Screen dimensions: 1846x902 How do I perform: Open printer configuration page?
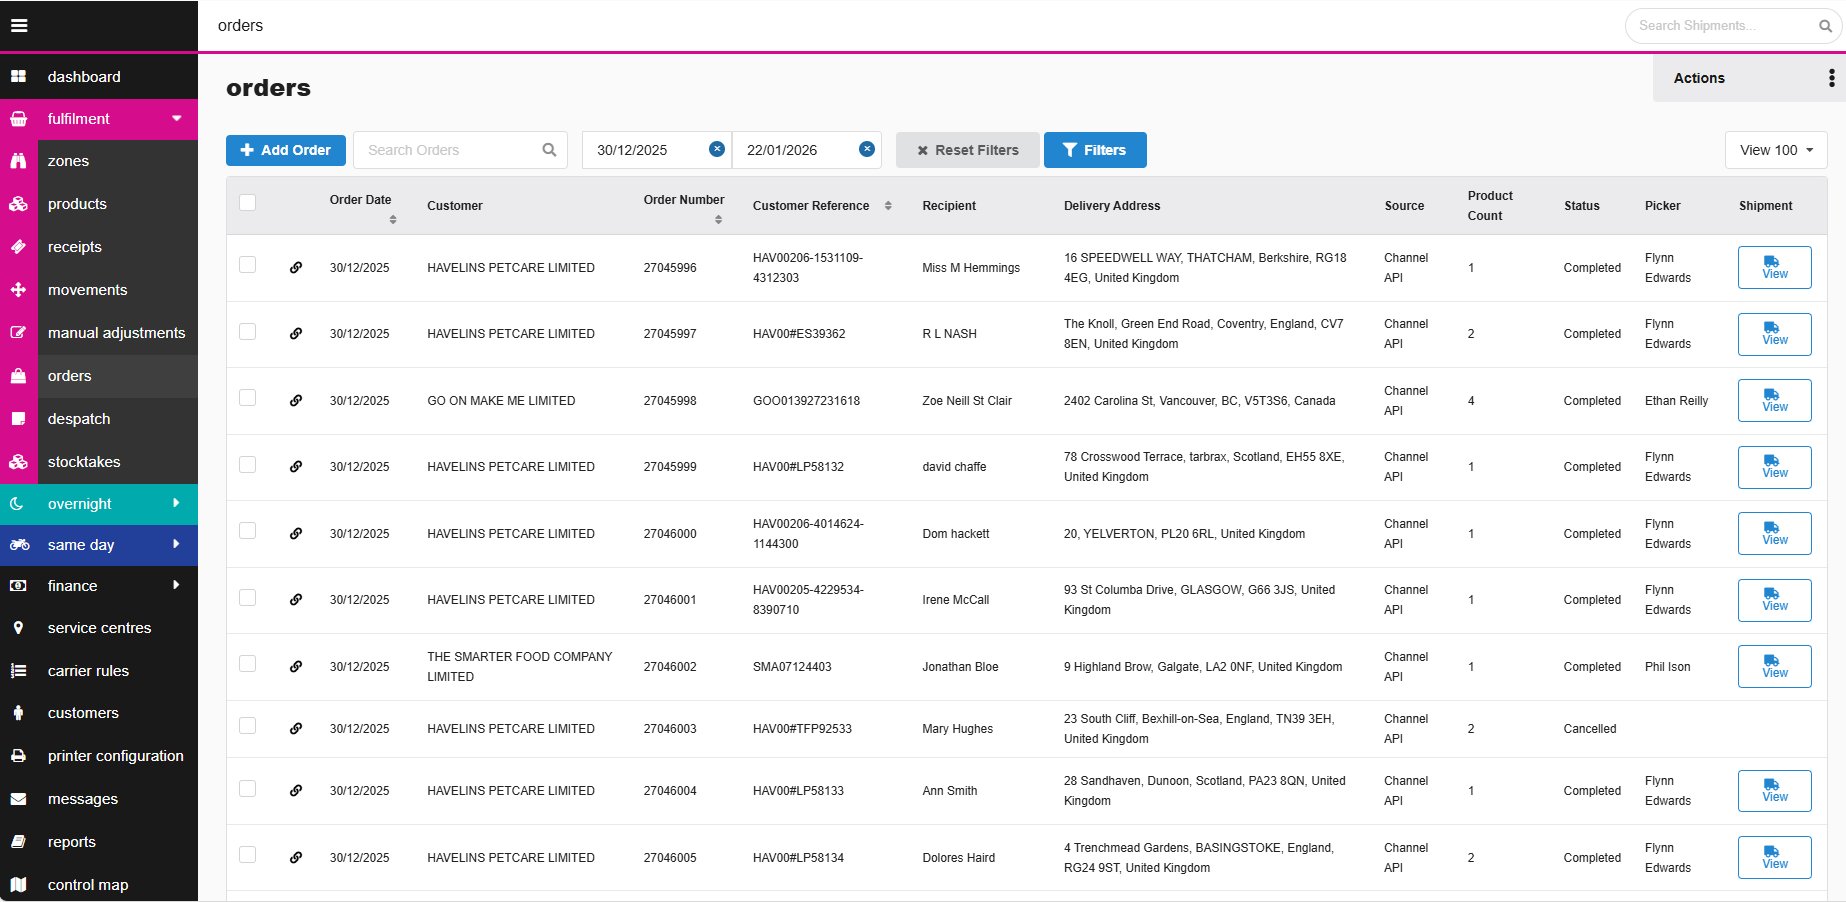click(x=99, y=756)
